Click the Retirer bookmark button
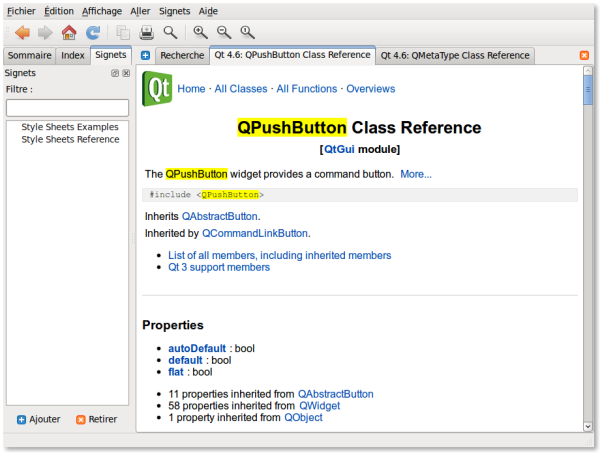Viewport: 600px width, 453px height. pyautogui.click(x=96, y=419)
